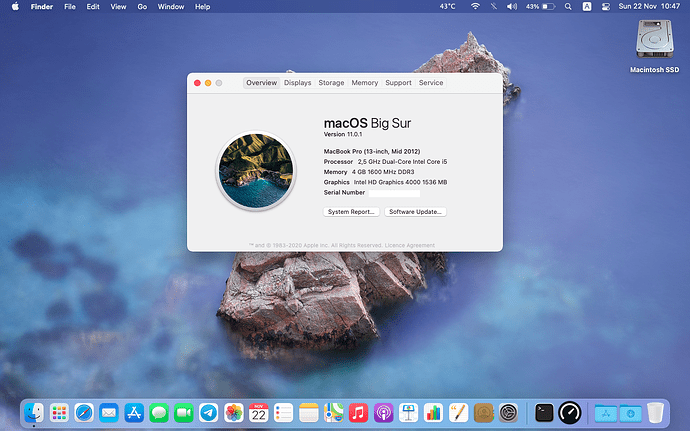690x431 pixels.
Task: Open the File menu
Action: click(x=70, y=7)
